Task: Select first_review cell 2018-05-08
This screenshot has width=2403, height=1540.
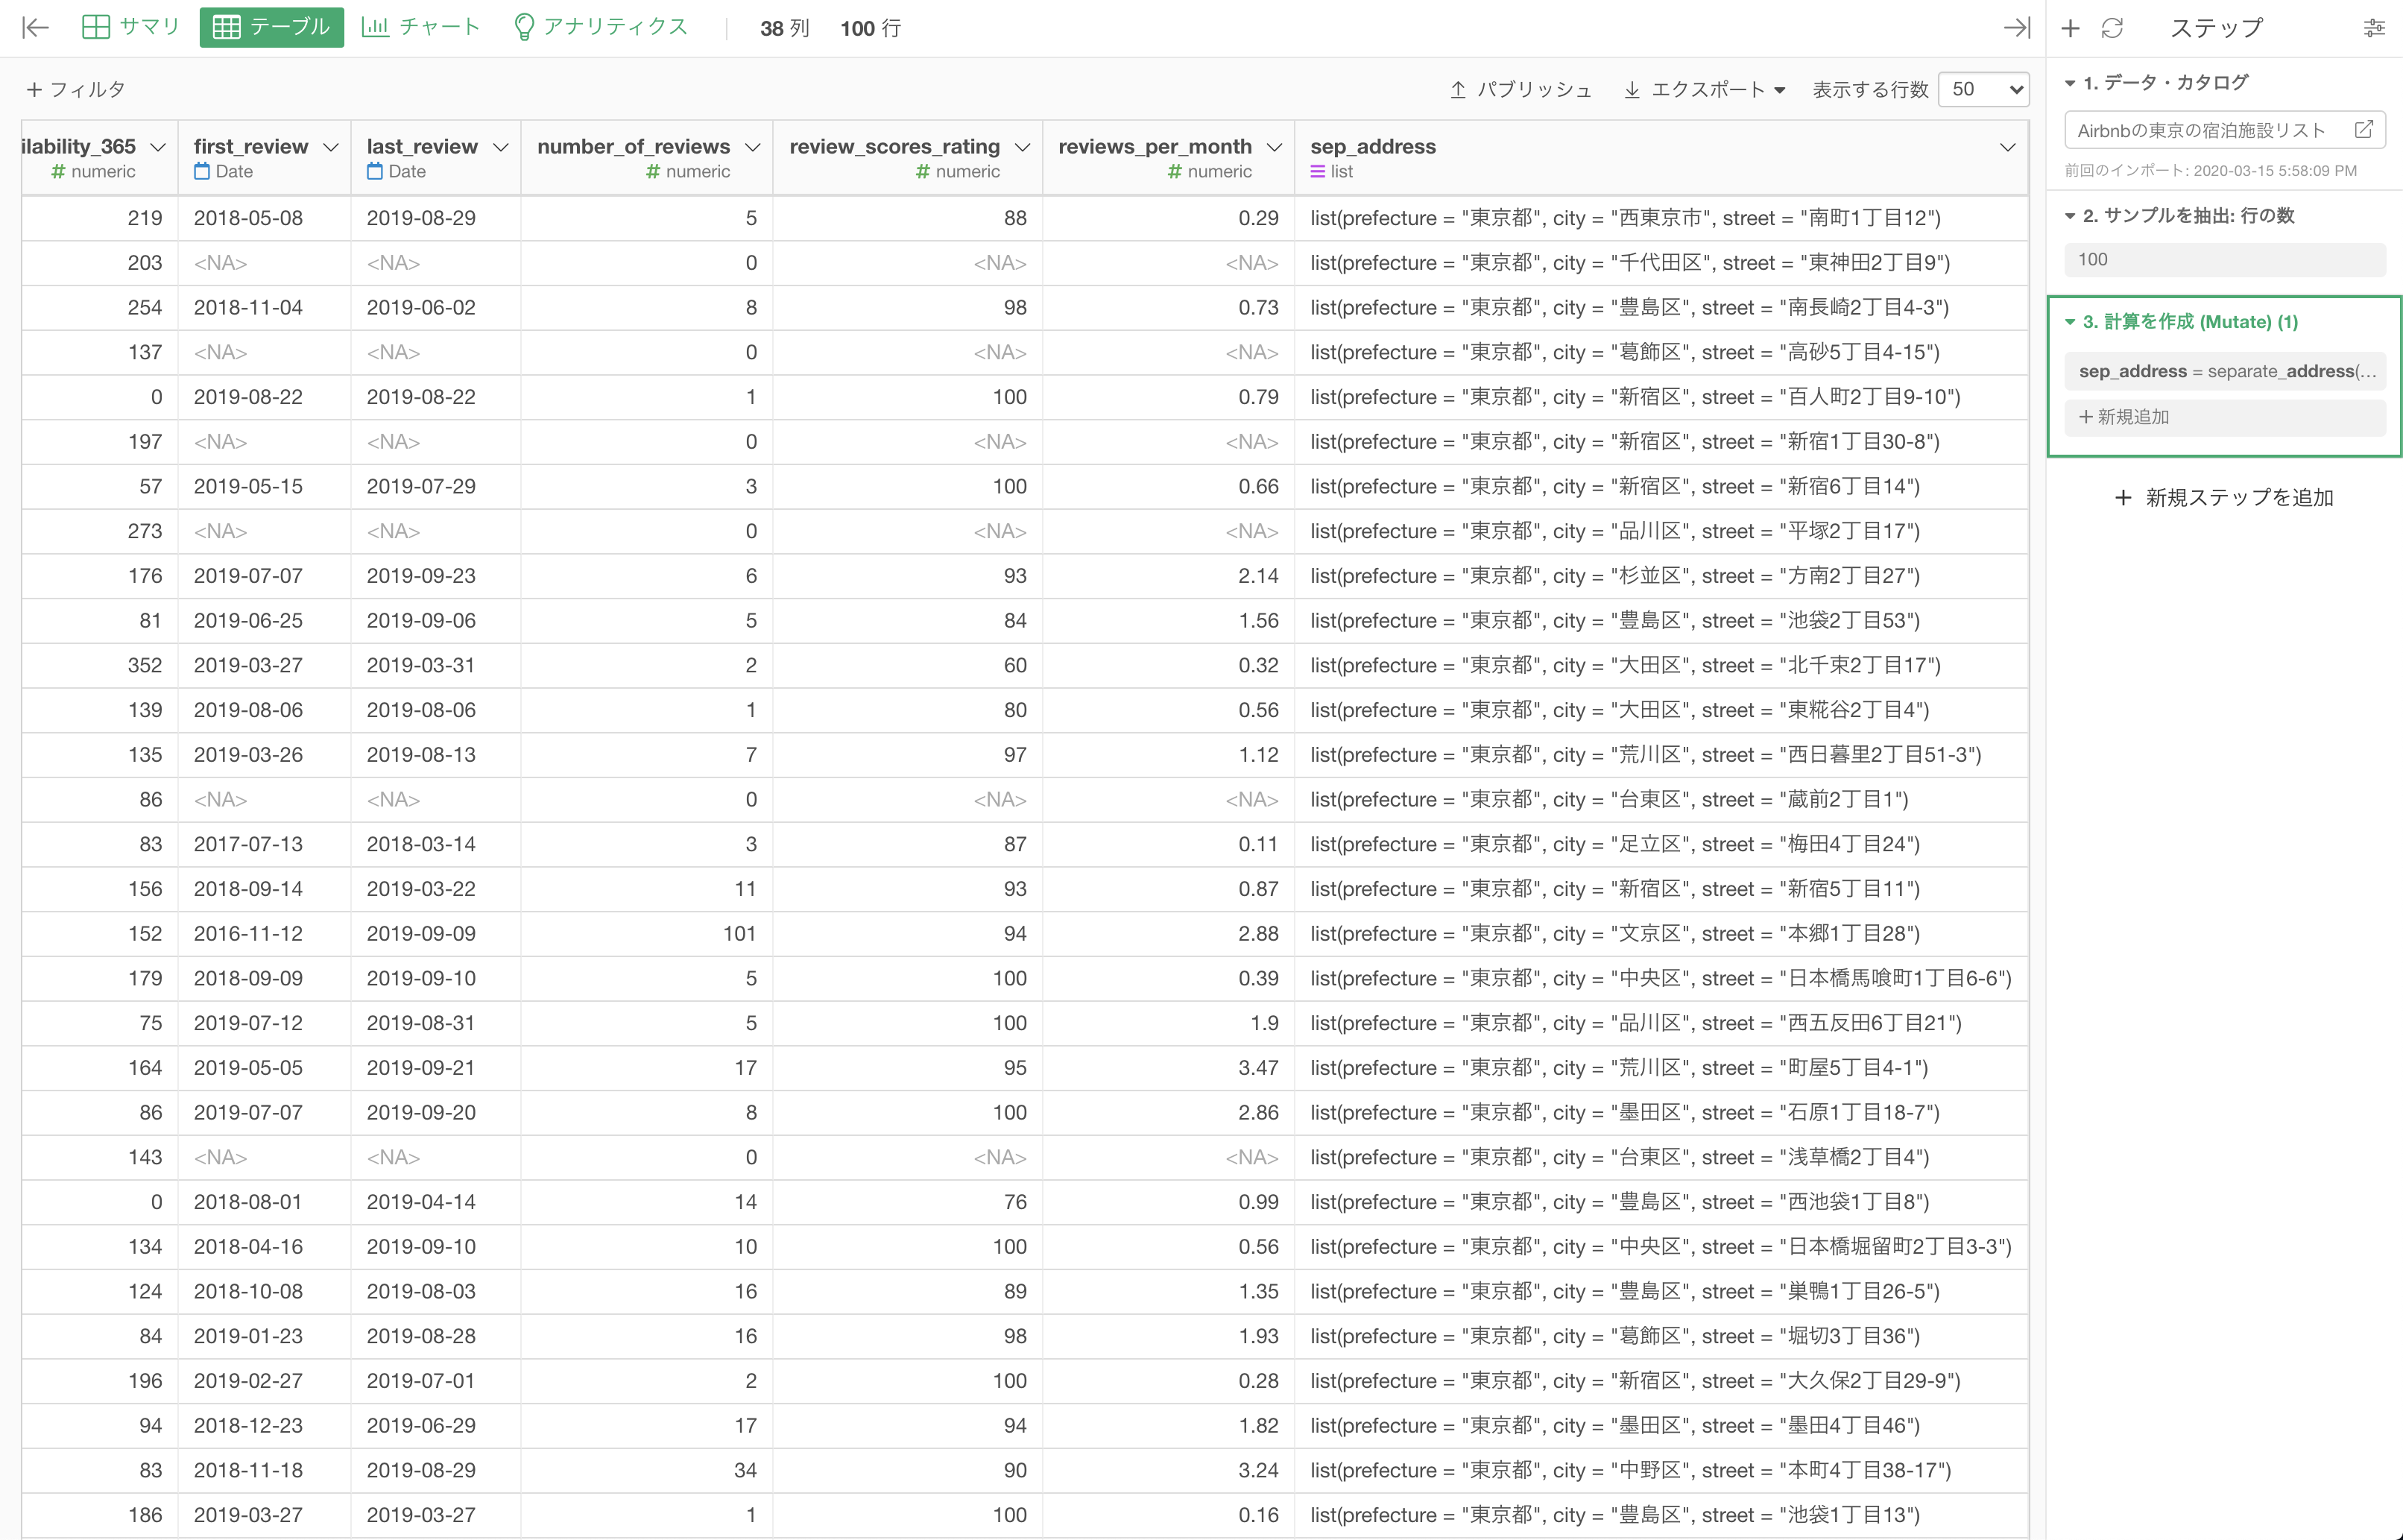Action: pos(264,218)
